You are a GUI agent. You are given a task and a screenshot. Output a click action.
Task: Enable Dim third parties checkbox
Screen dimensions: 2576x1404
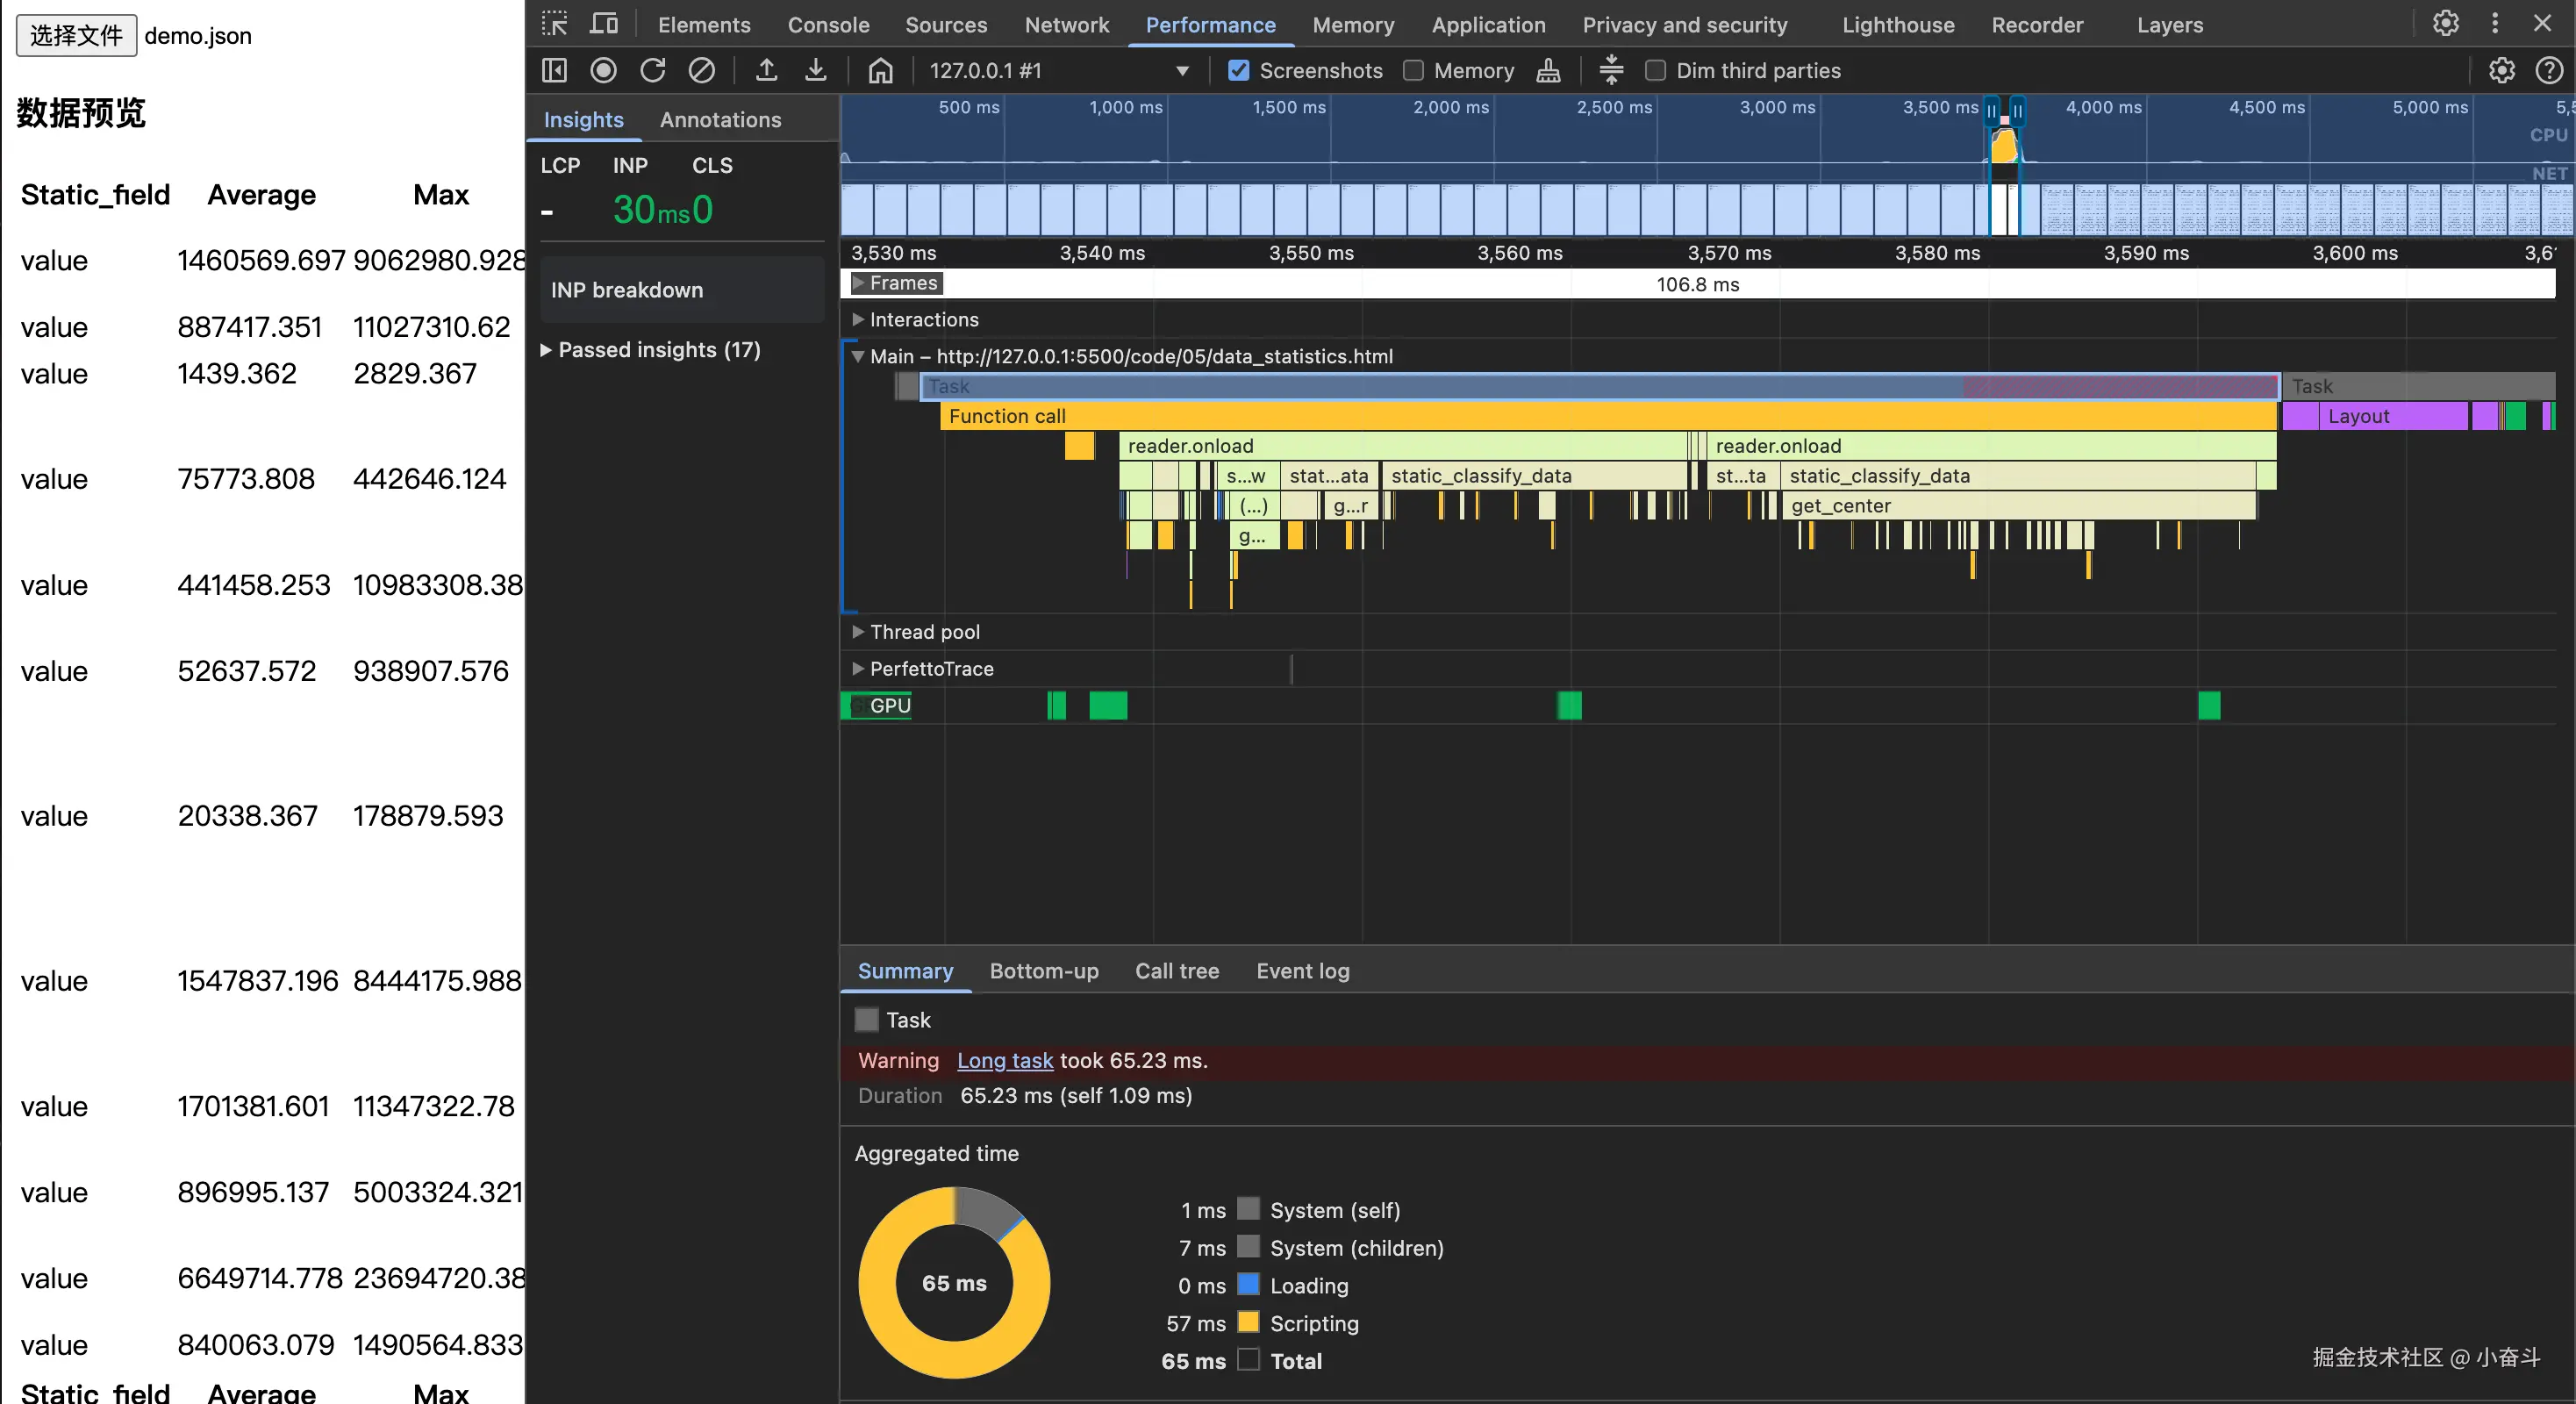point(1655,70)
